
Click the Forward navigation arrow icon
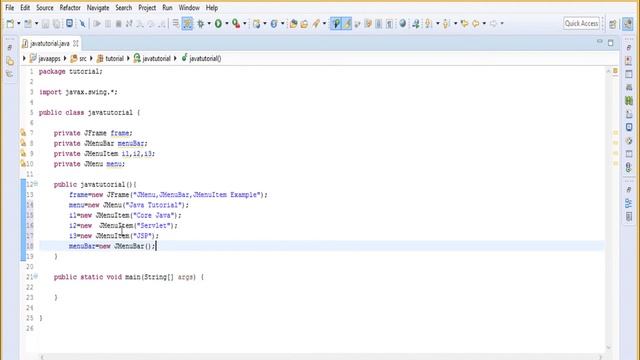pos(493,24)
